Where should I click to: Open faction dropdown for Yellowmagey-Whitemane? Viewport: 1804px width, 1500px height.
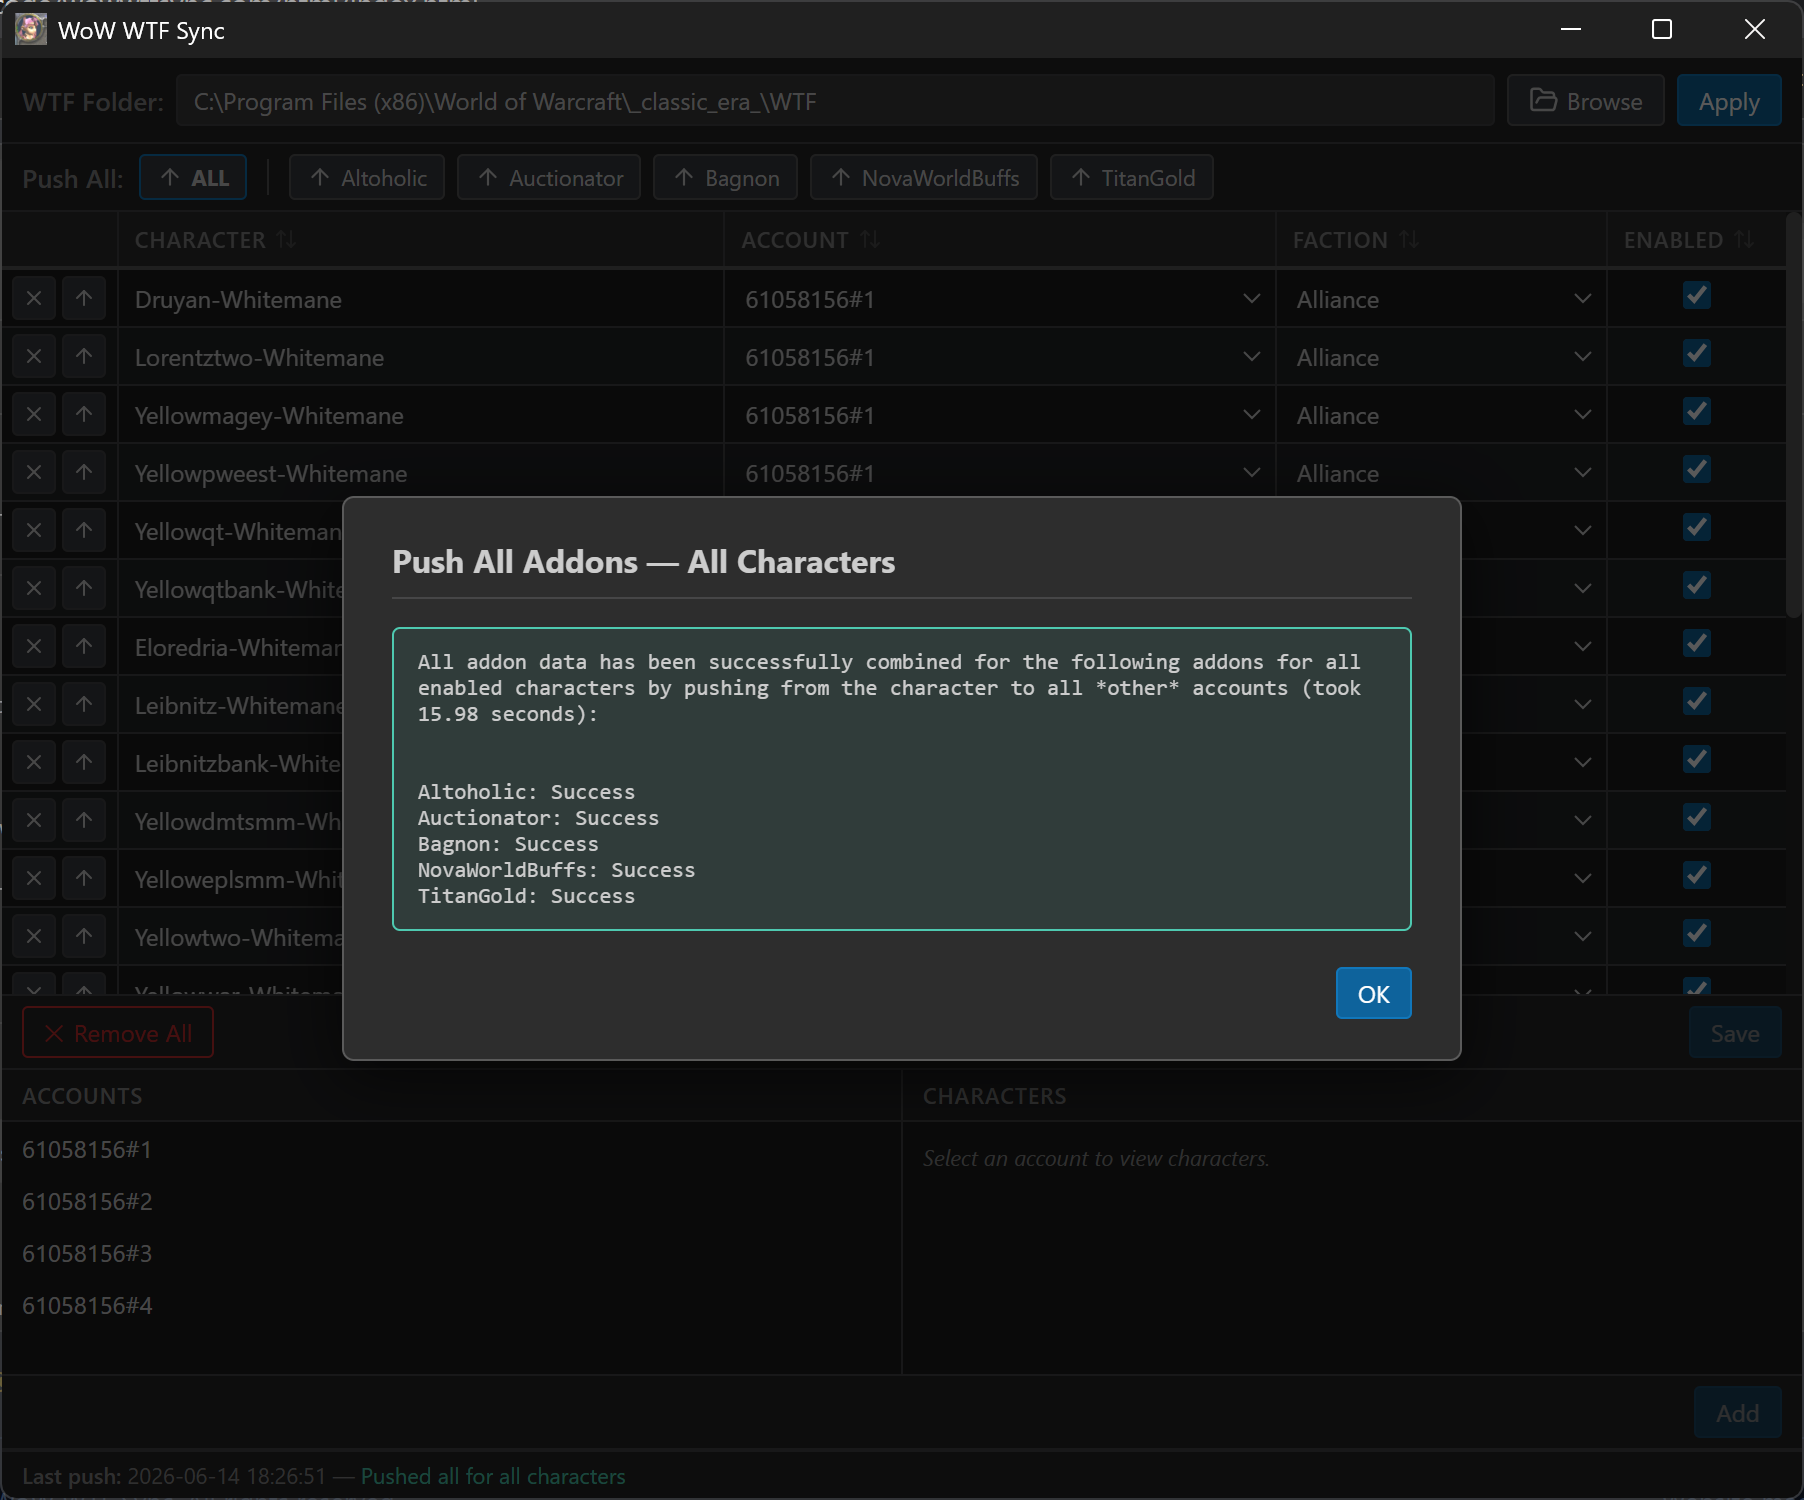pyautogui.click(x=1442, y=415)
